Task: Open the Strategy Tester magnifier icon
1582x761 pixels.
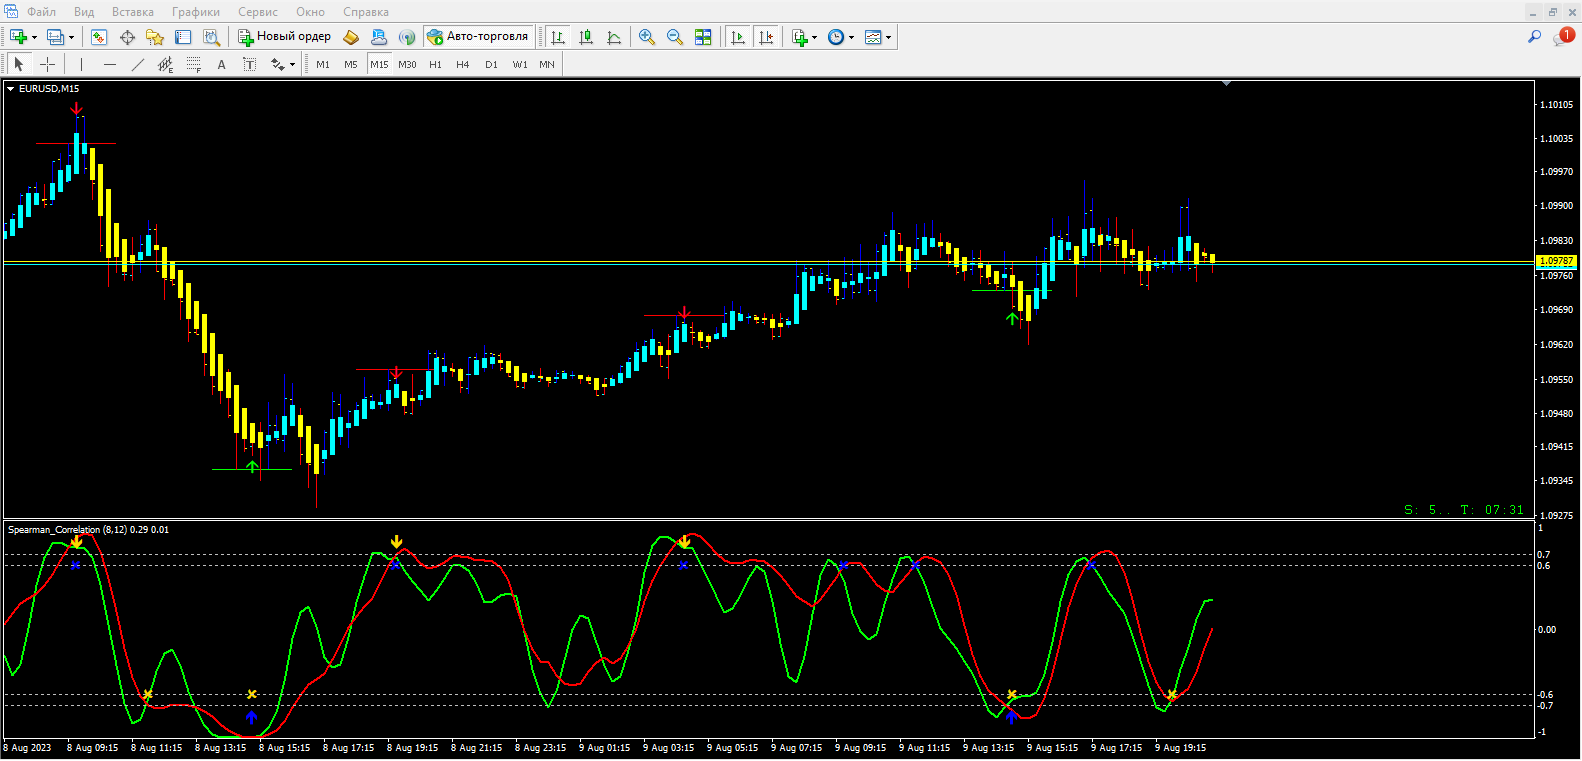Action: [x=211, y=37]
